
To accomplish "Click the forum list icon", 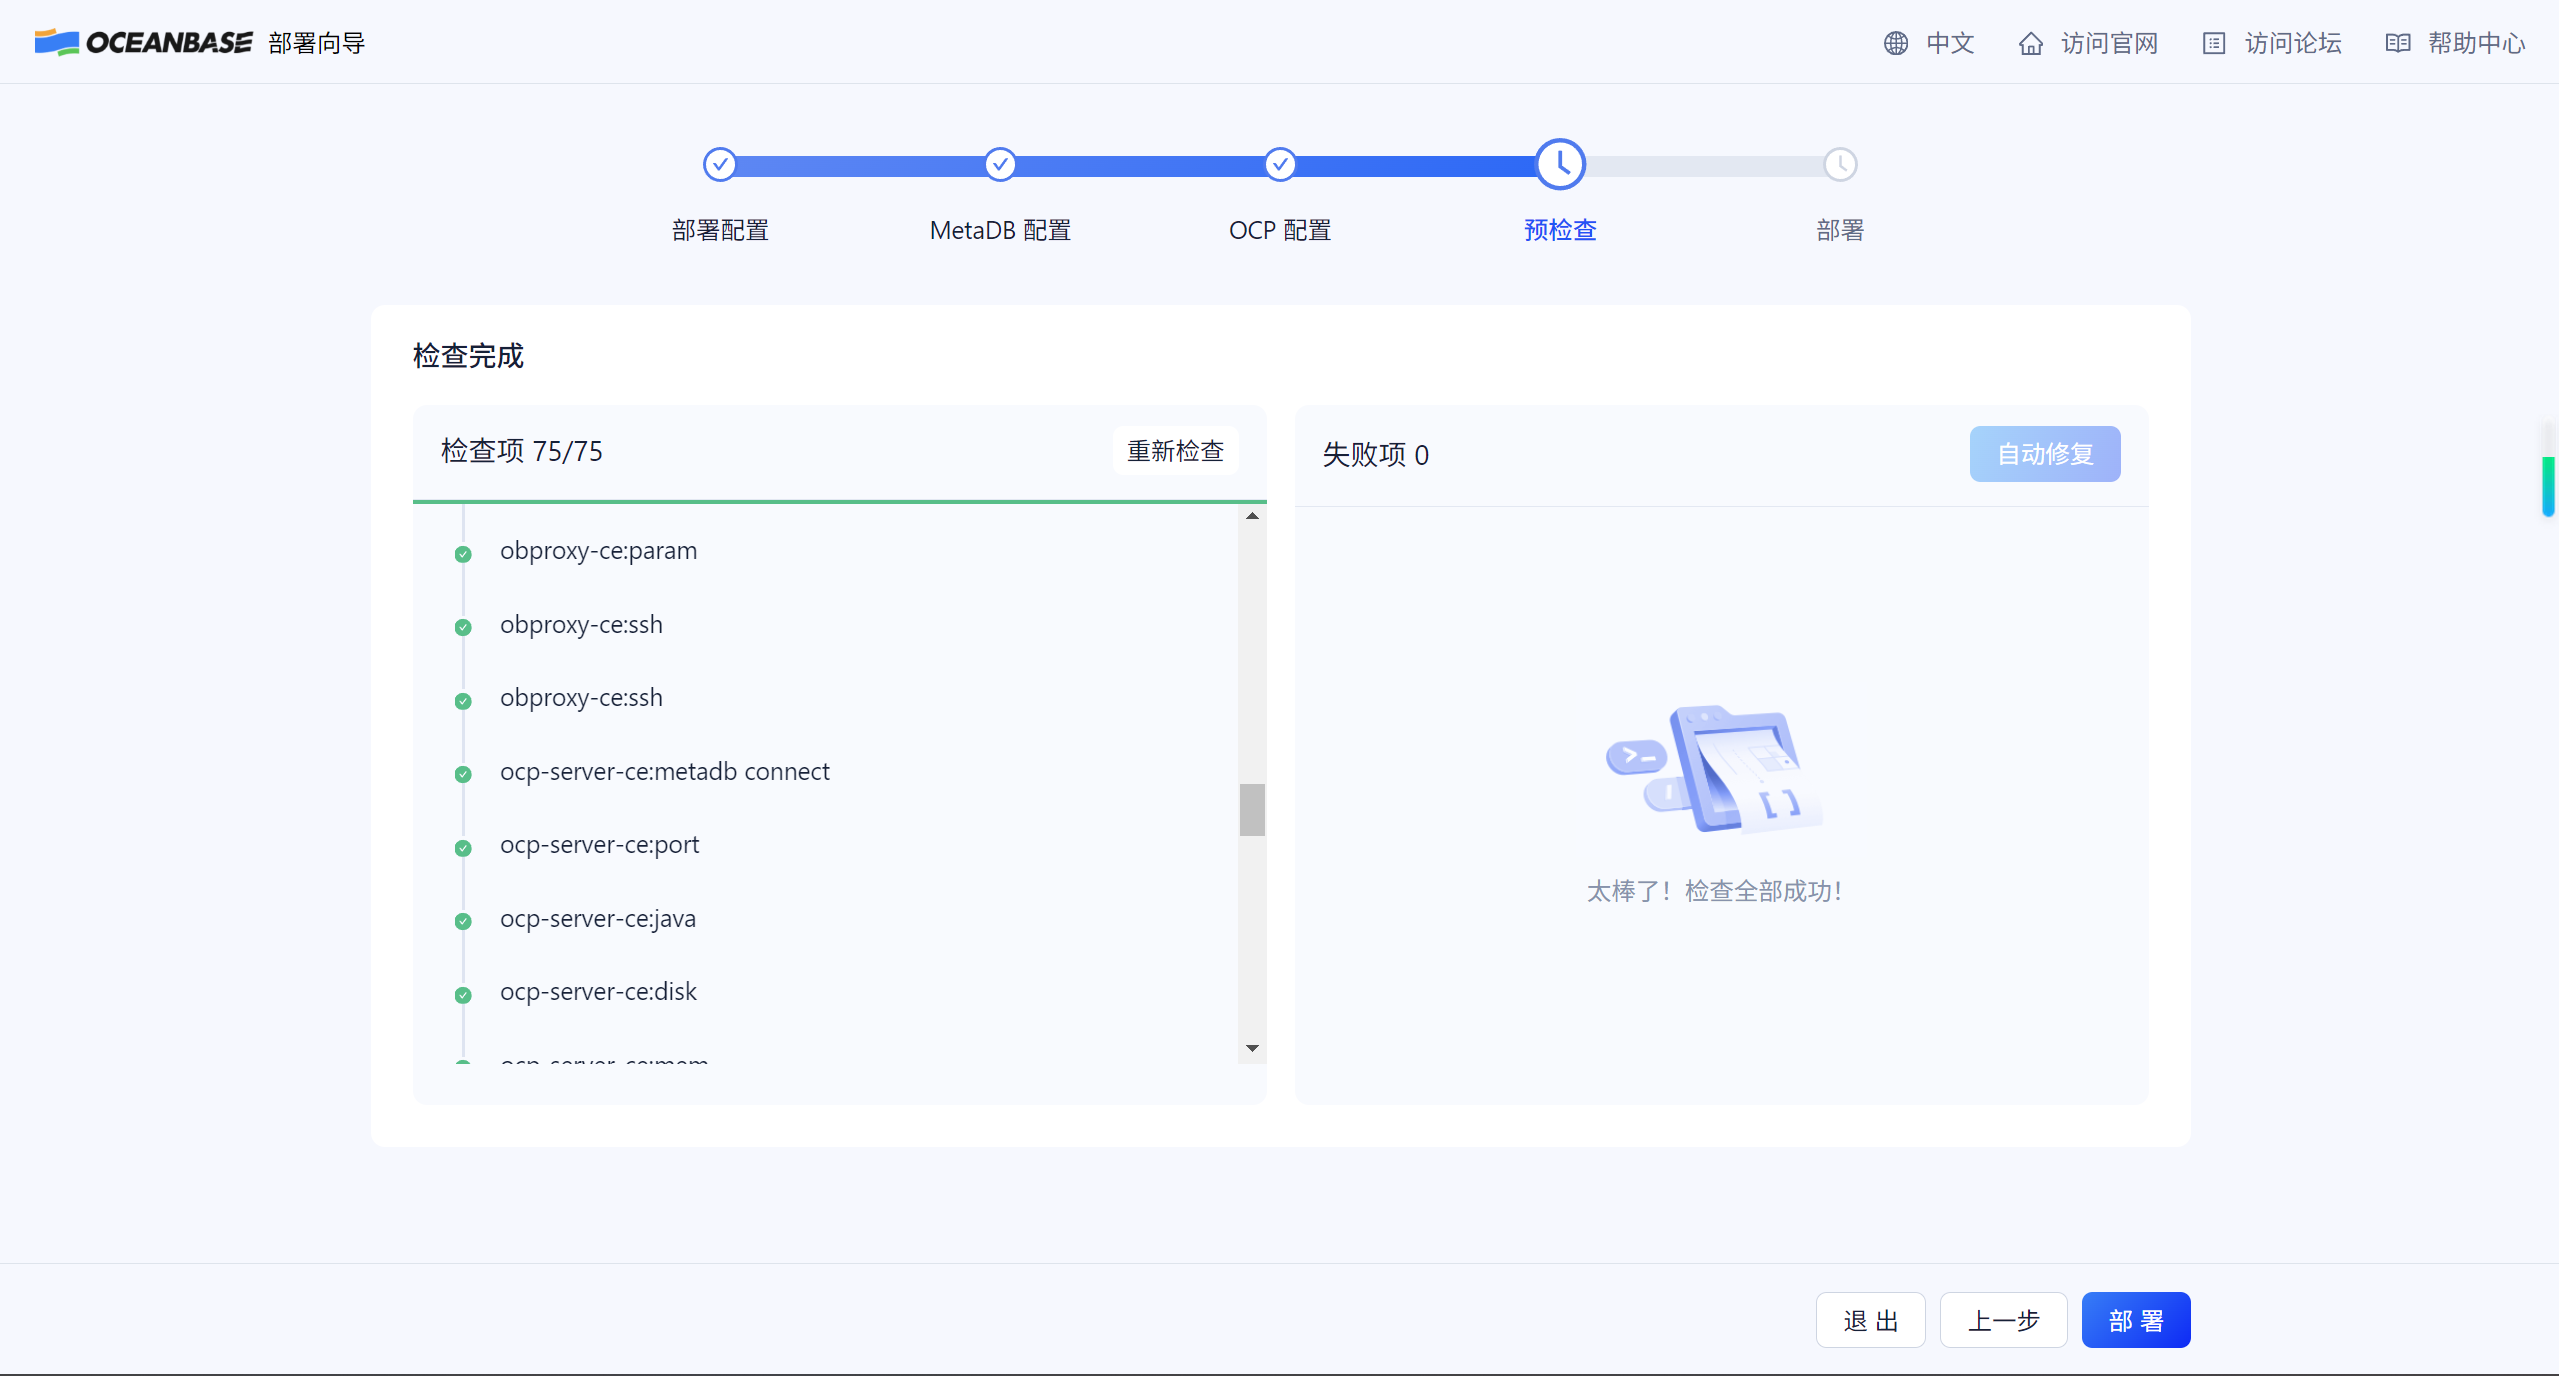I will tap(2213, 43).
